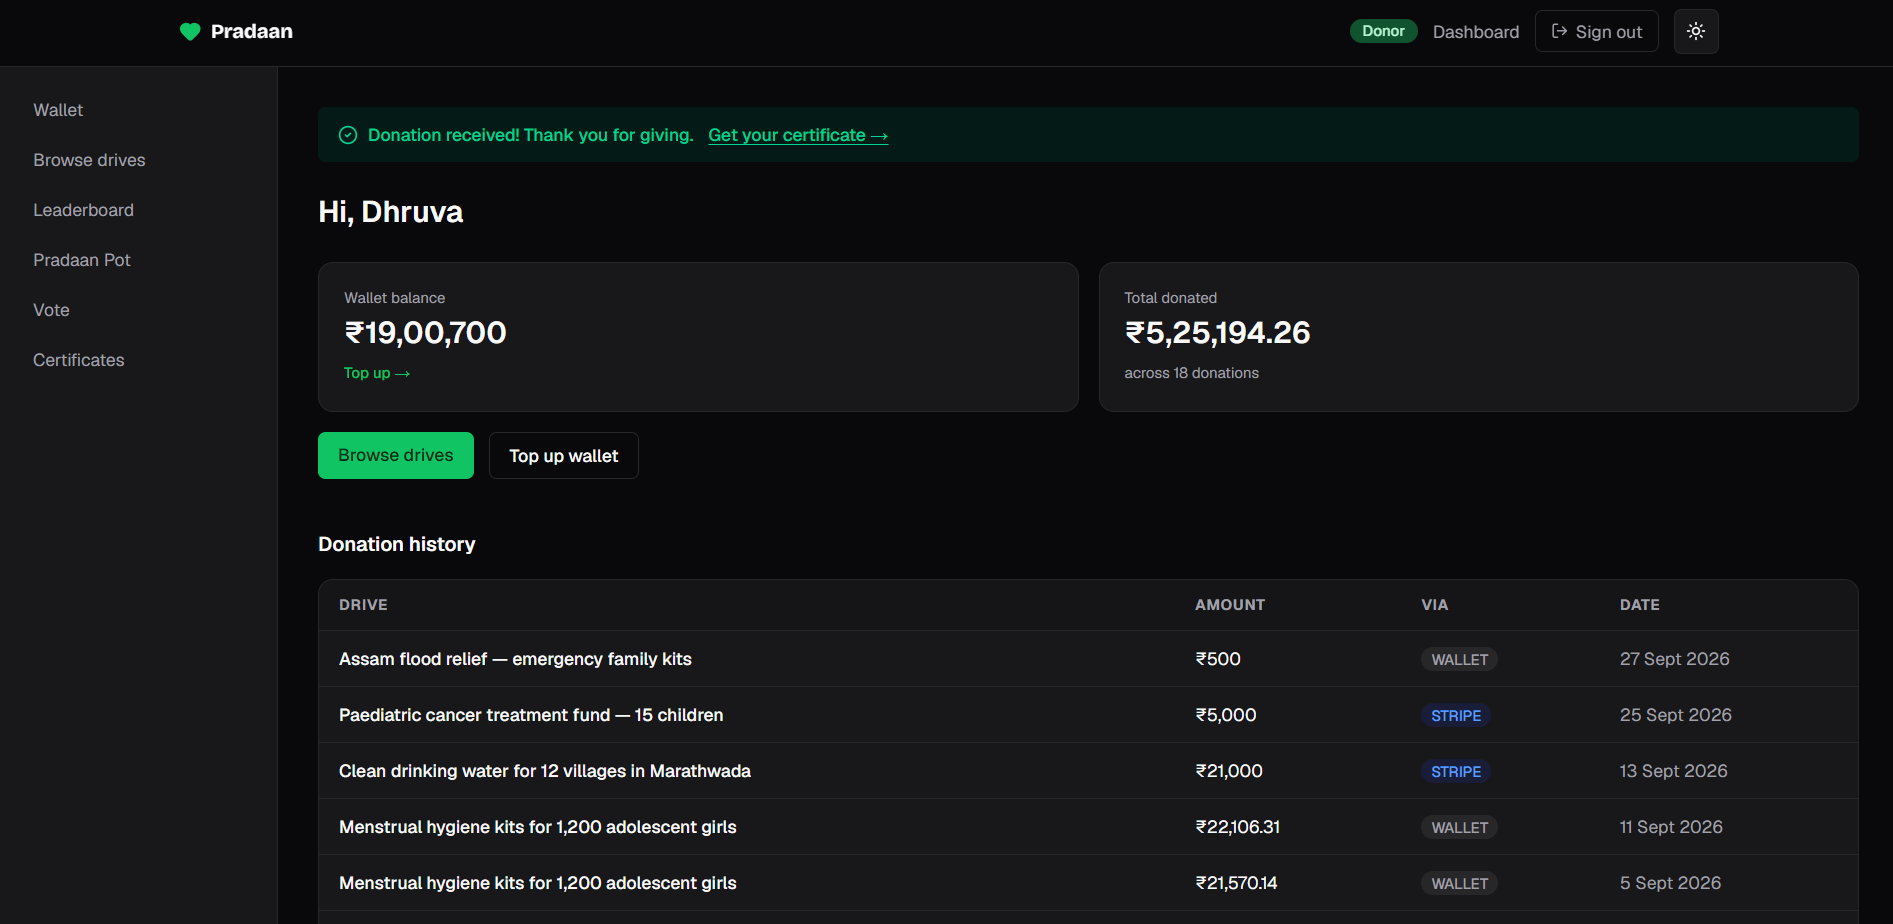Sign out of the account

1597,31
